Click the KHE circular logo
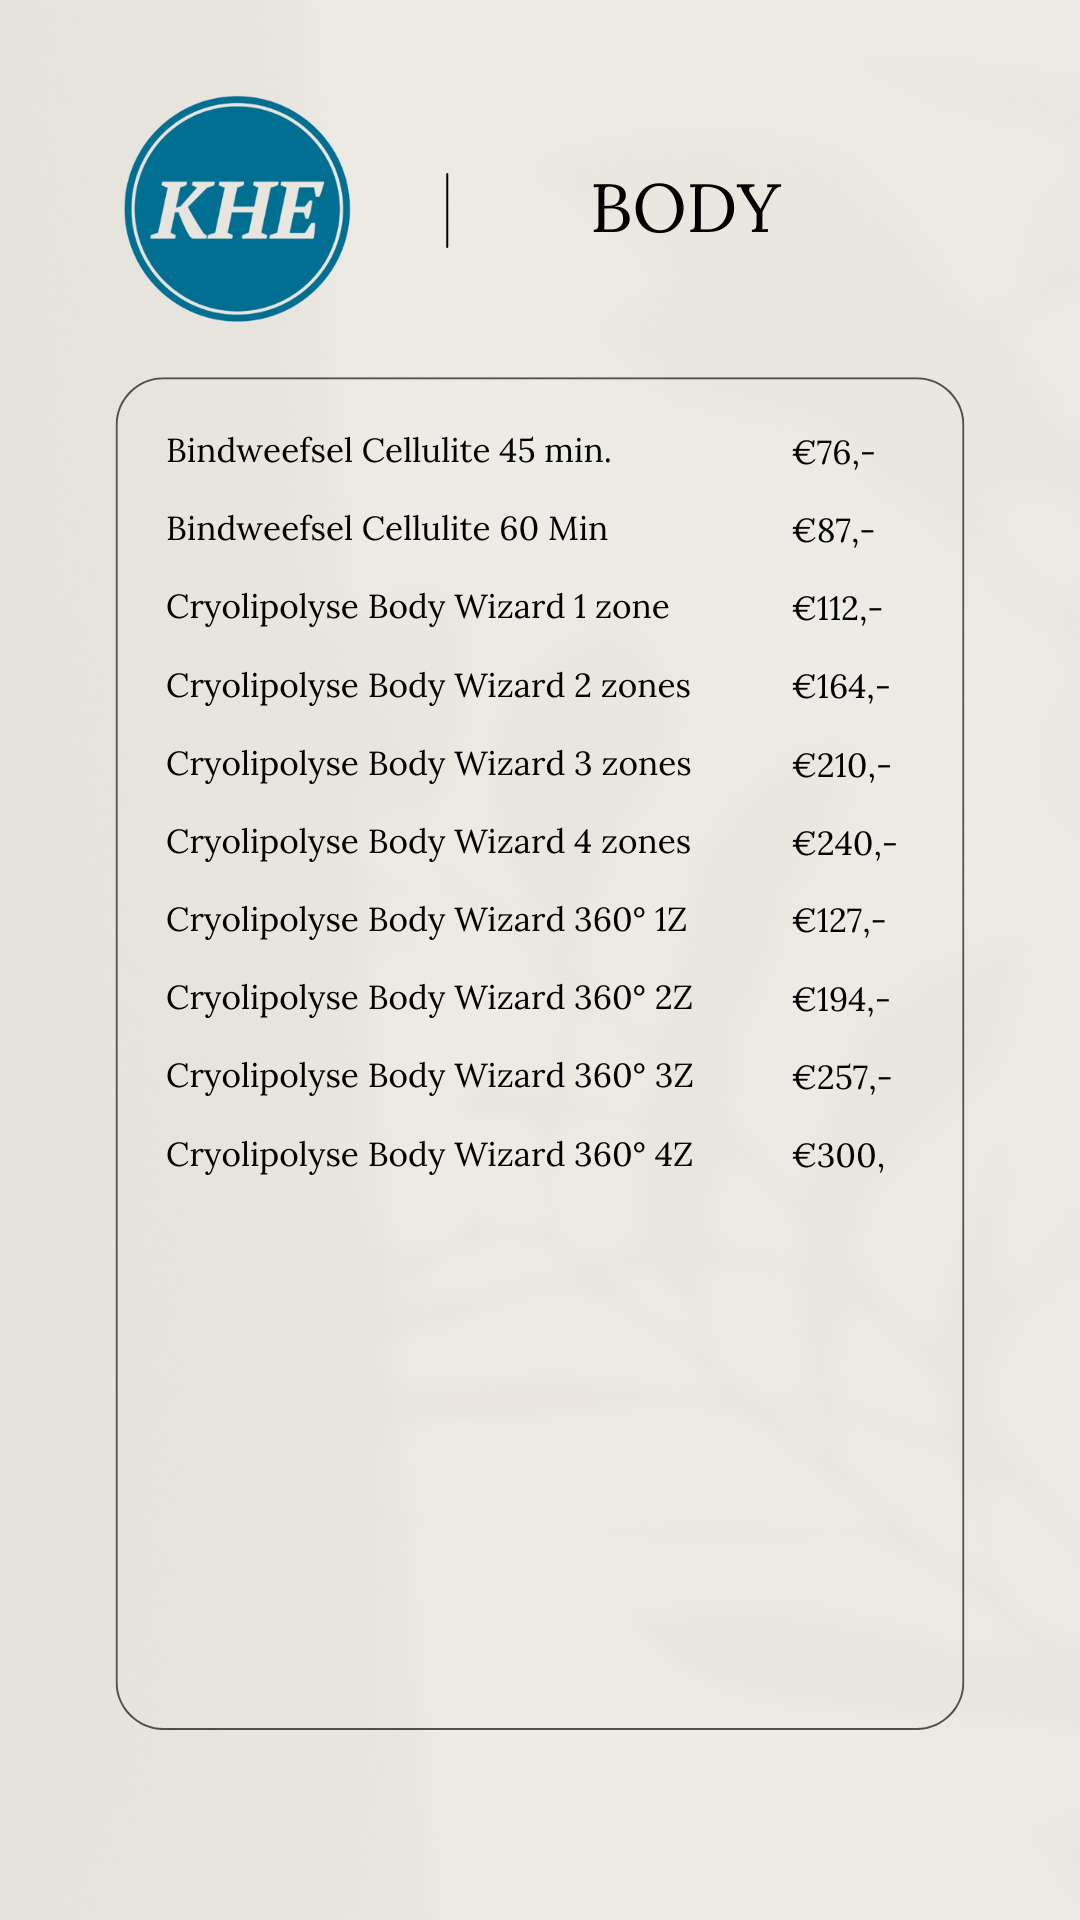The height and width of the screenshot is (1920, 1080). point(237,209)
